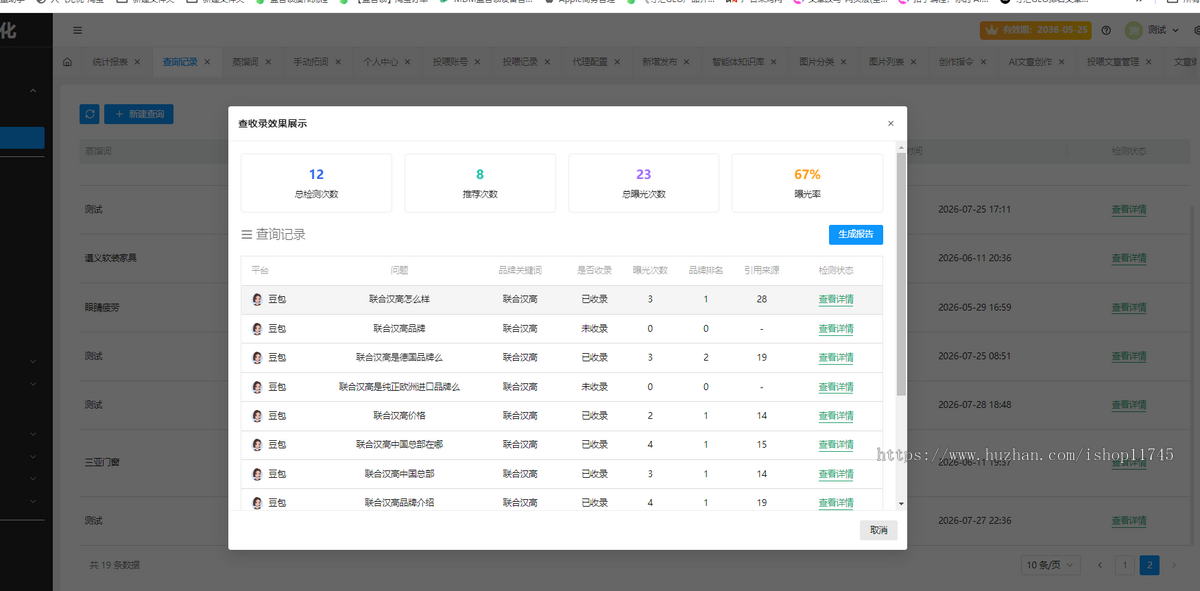Click the 有效期 membership badge

click(1035, 31)
